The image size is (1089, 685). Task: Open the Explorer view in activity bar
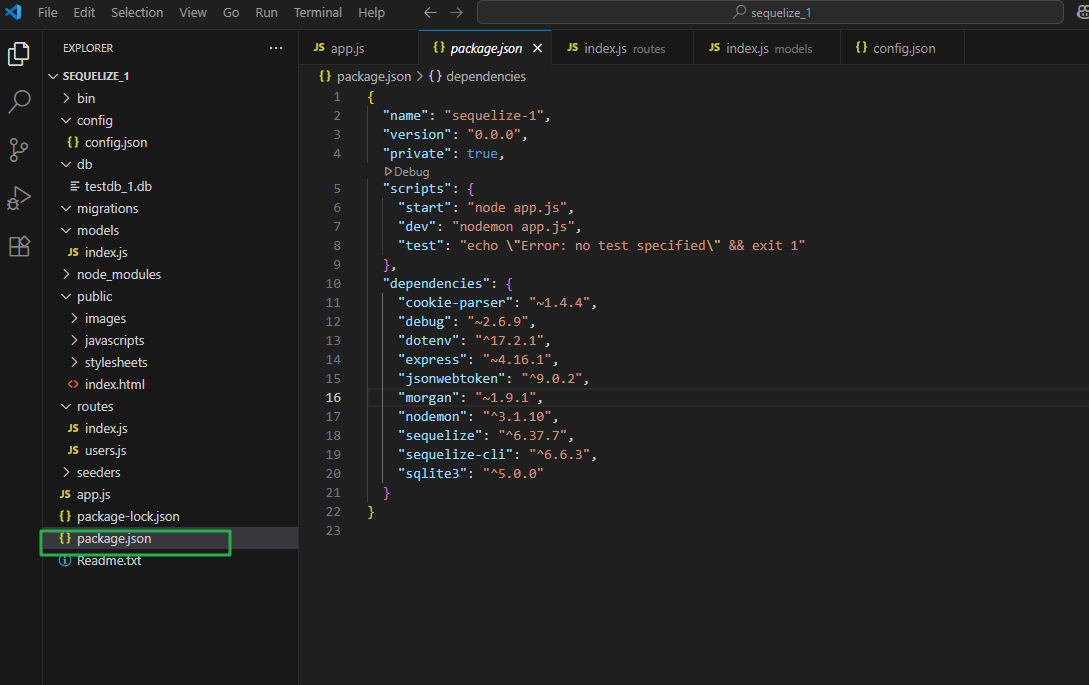(19, 53)
